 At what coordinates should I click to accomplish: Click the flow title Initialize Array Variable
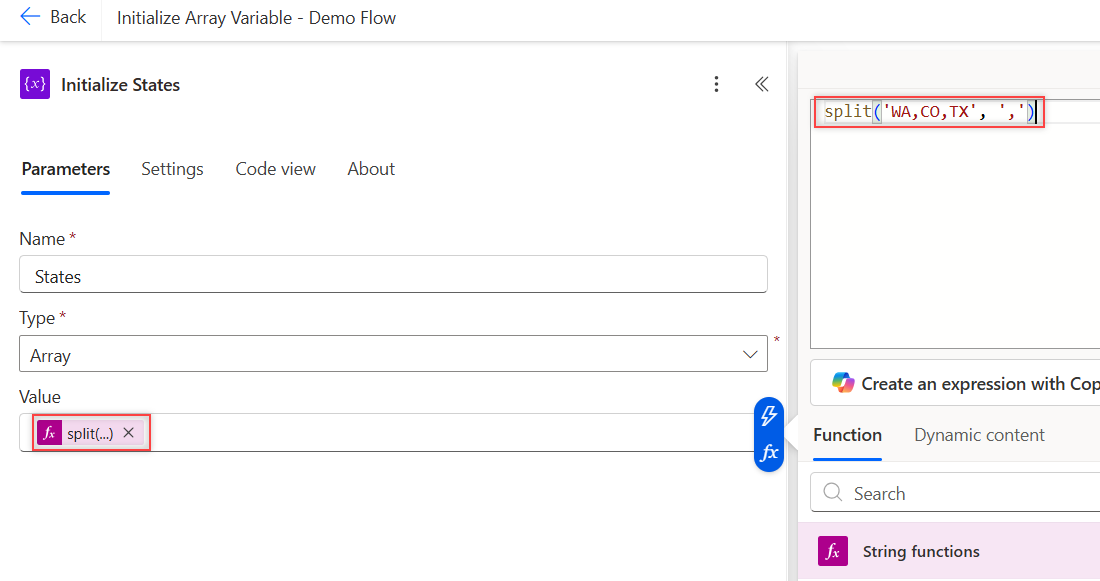click(x=256, y=18)
